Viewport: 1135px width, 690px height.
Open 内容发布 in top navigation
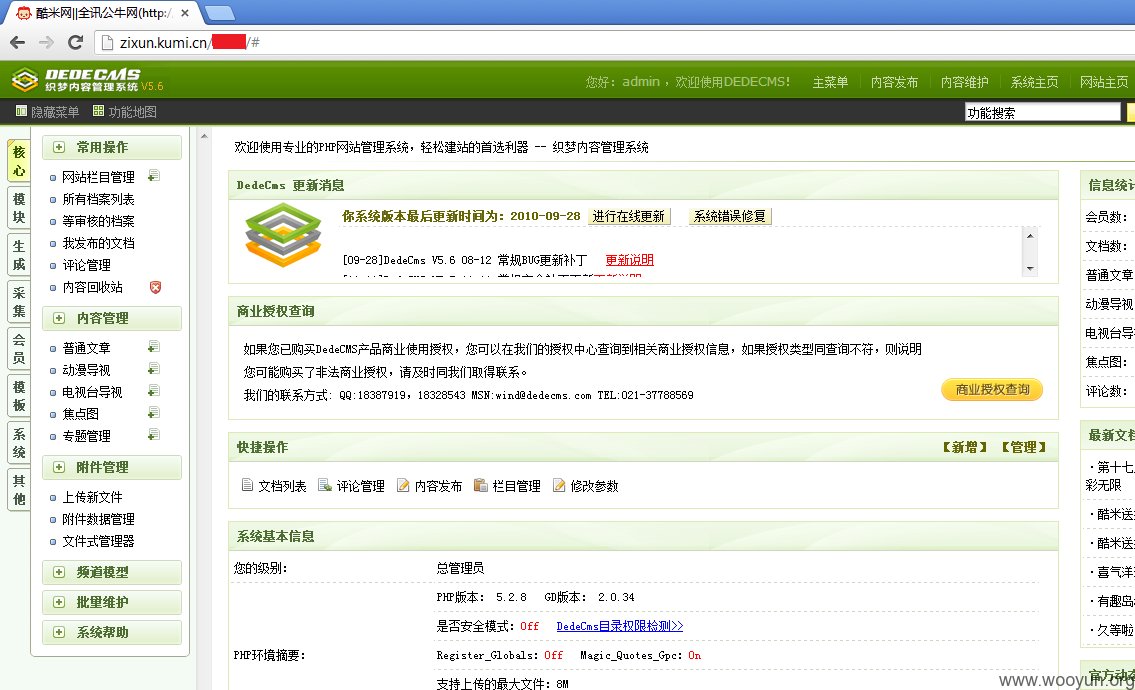tap(895, 83)
